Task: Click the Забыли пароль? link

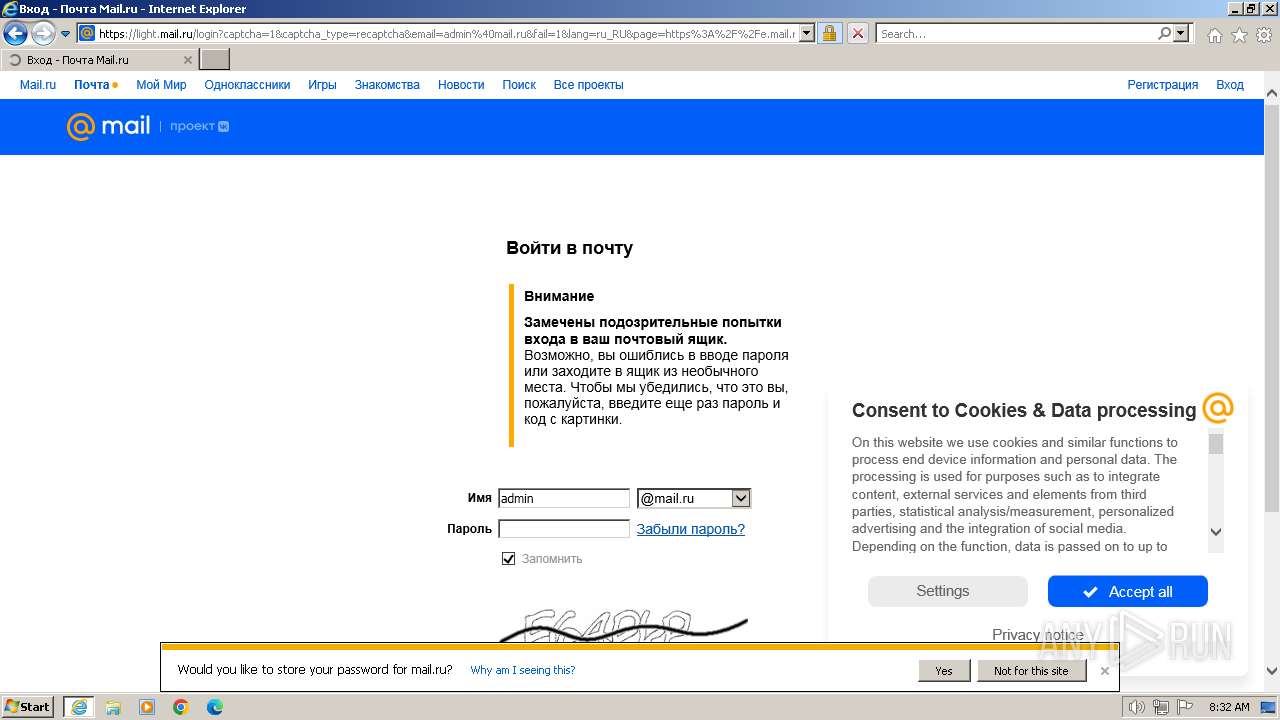Action: point(691,529)
